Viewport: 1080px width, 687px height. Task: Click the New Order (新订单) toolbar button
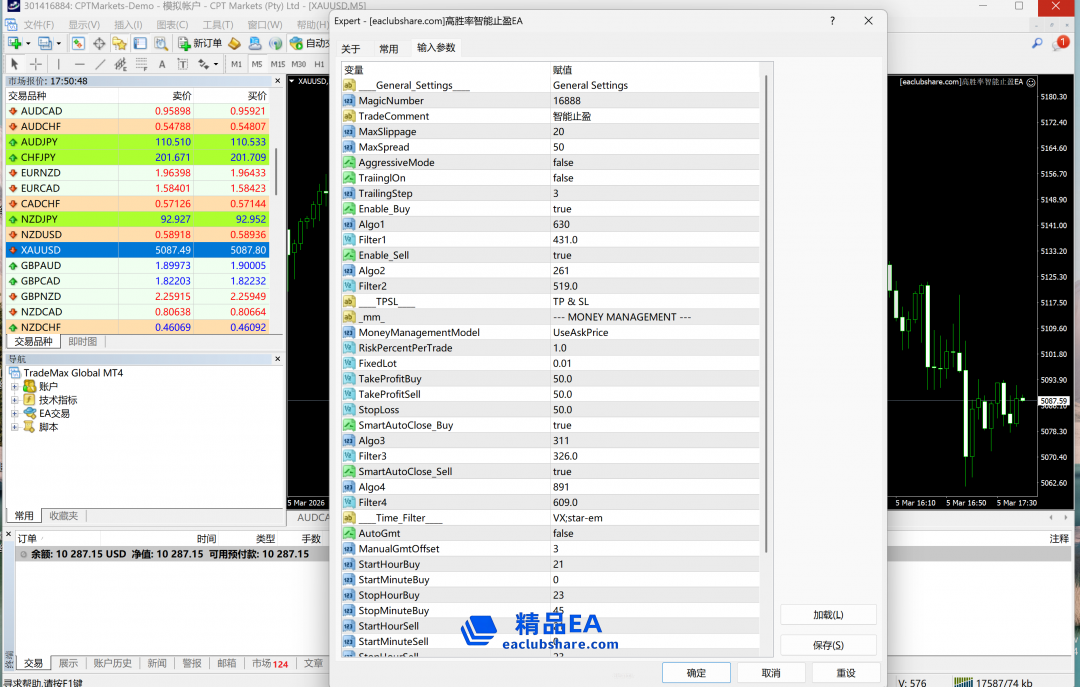tap(200, 43)
